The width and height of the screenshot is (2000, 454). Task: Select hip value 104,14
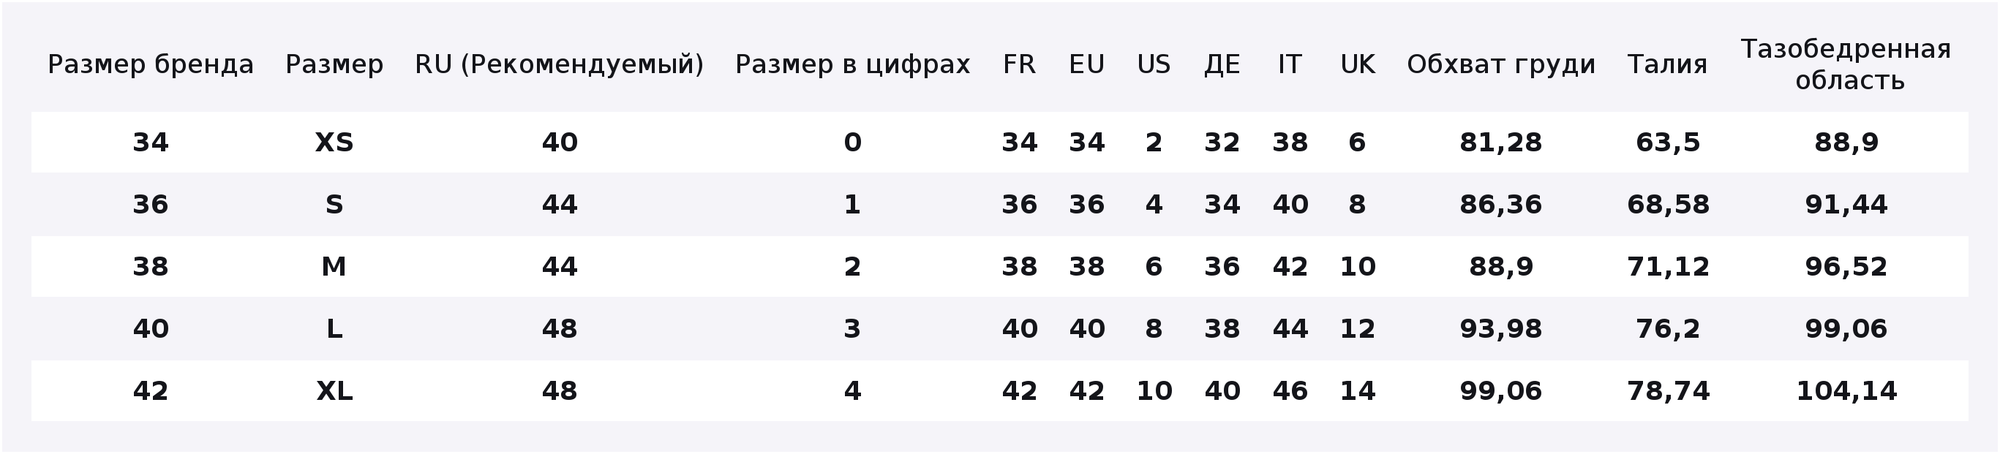tap(1846, 391)
